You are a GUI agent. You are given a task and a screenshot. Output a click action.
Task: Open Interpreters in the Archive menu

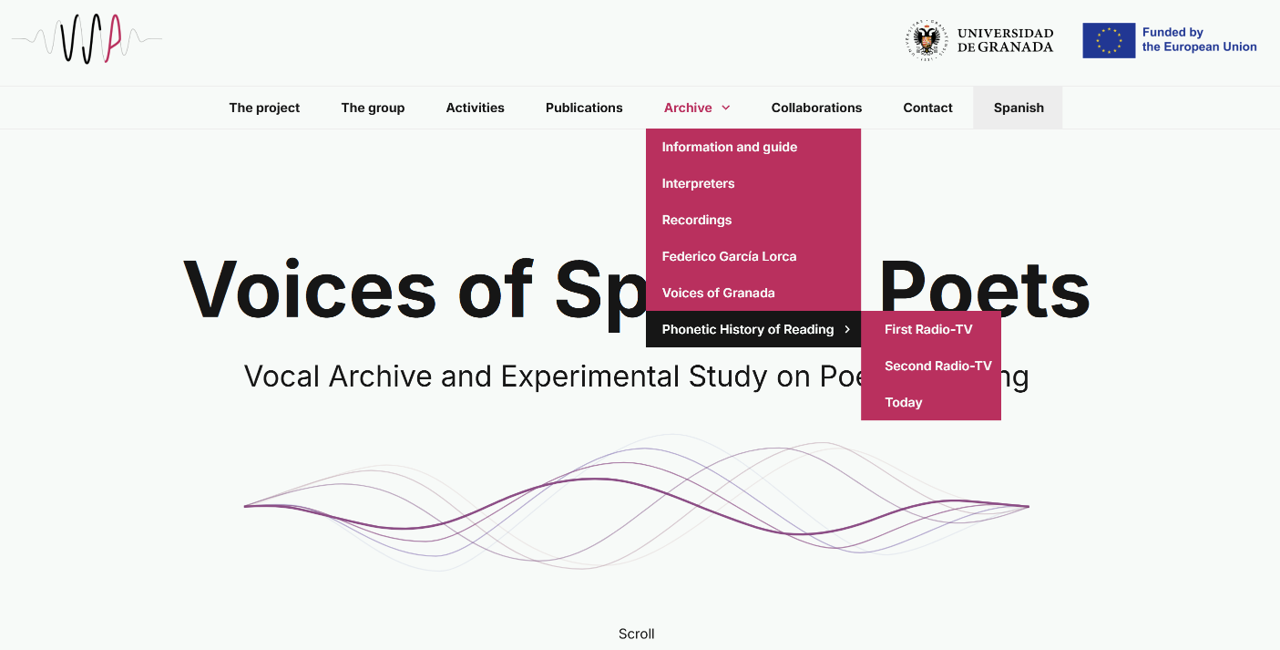pos(698,184)
